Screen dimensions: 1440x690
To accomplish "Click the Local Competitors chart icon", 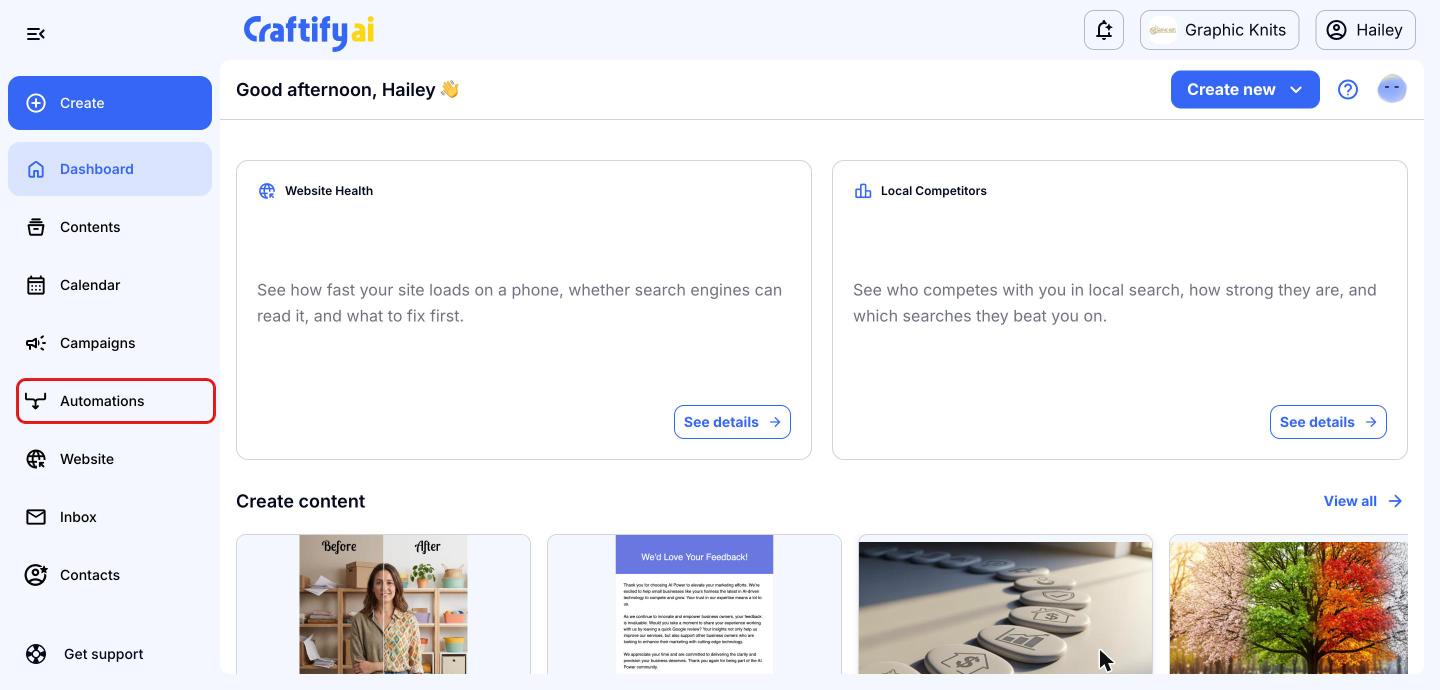I will click(863, 191).
